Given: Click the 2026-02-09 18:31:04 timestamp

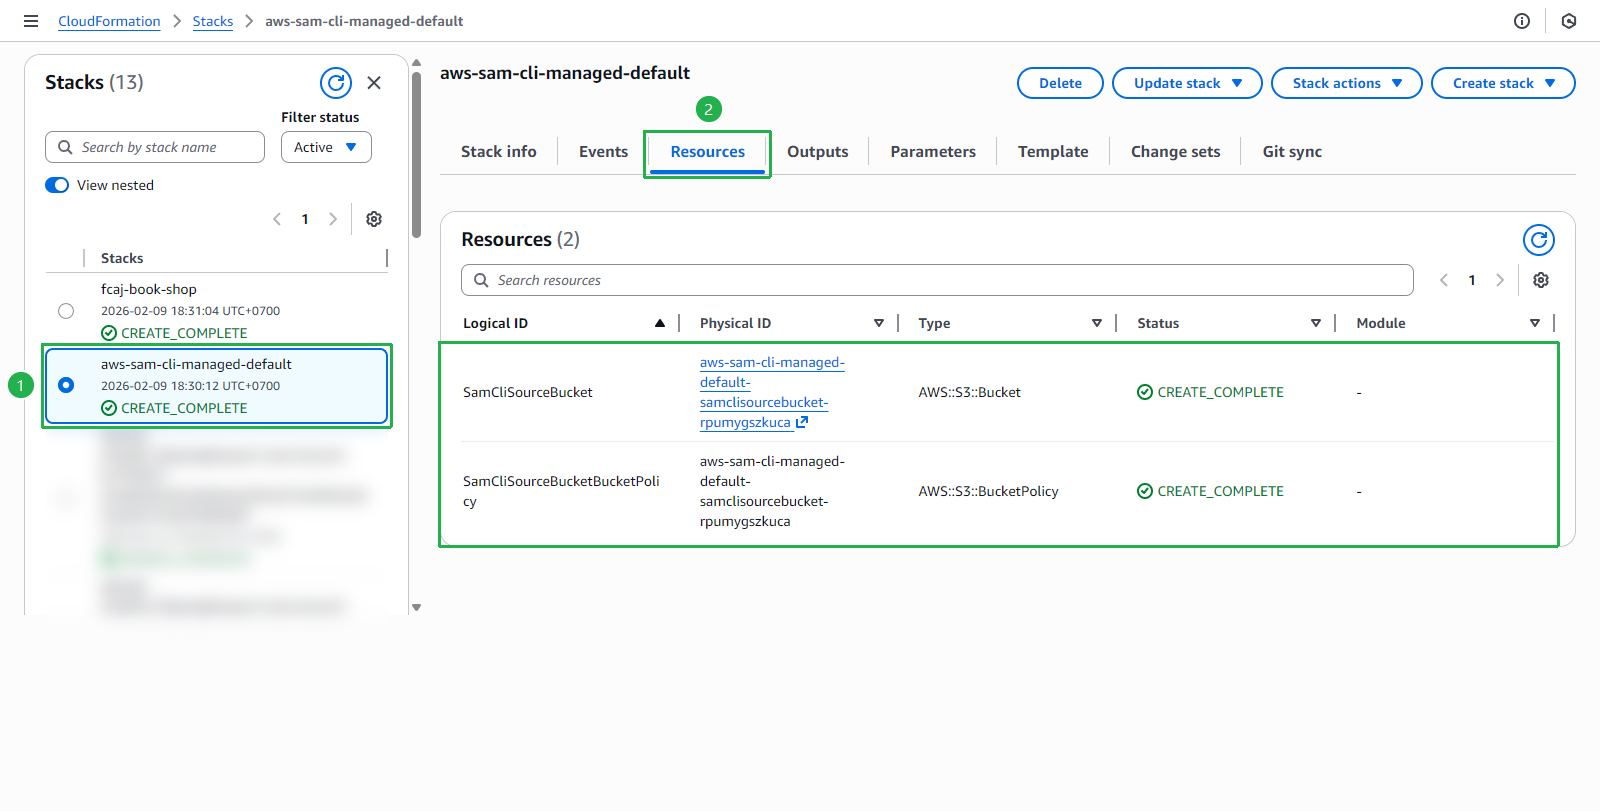Looking at the screenshot, I should (x=190, y=311).
